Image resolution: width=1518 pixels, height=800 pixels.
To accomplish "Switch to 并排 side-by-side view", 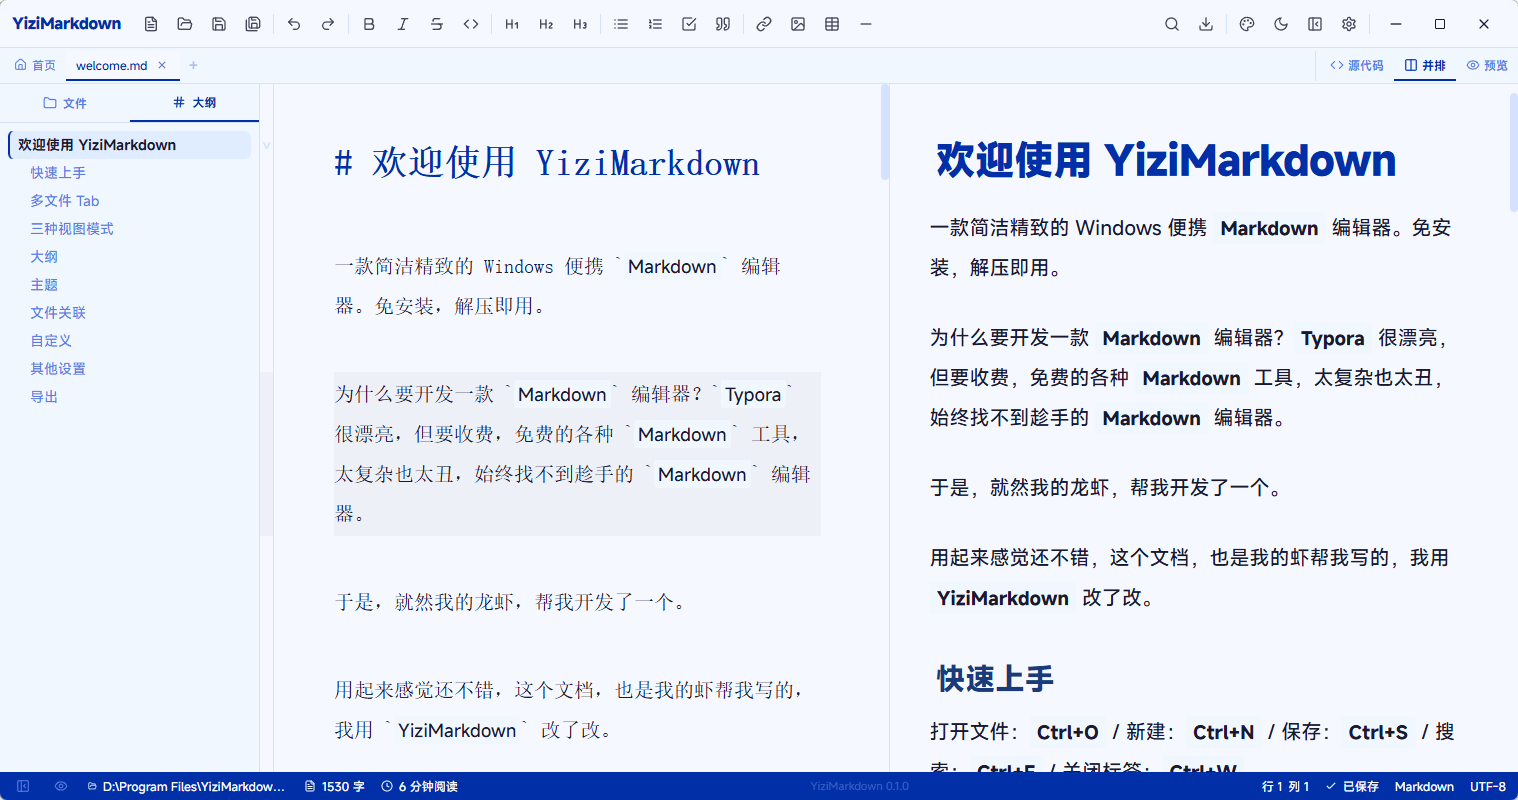I will (1425, 65).
